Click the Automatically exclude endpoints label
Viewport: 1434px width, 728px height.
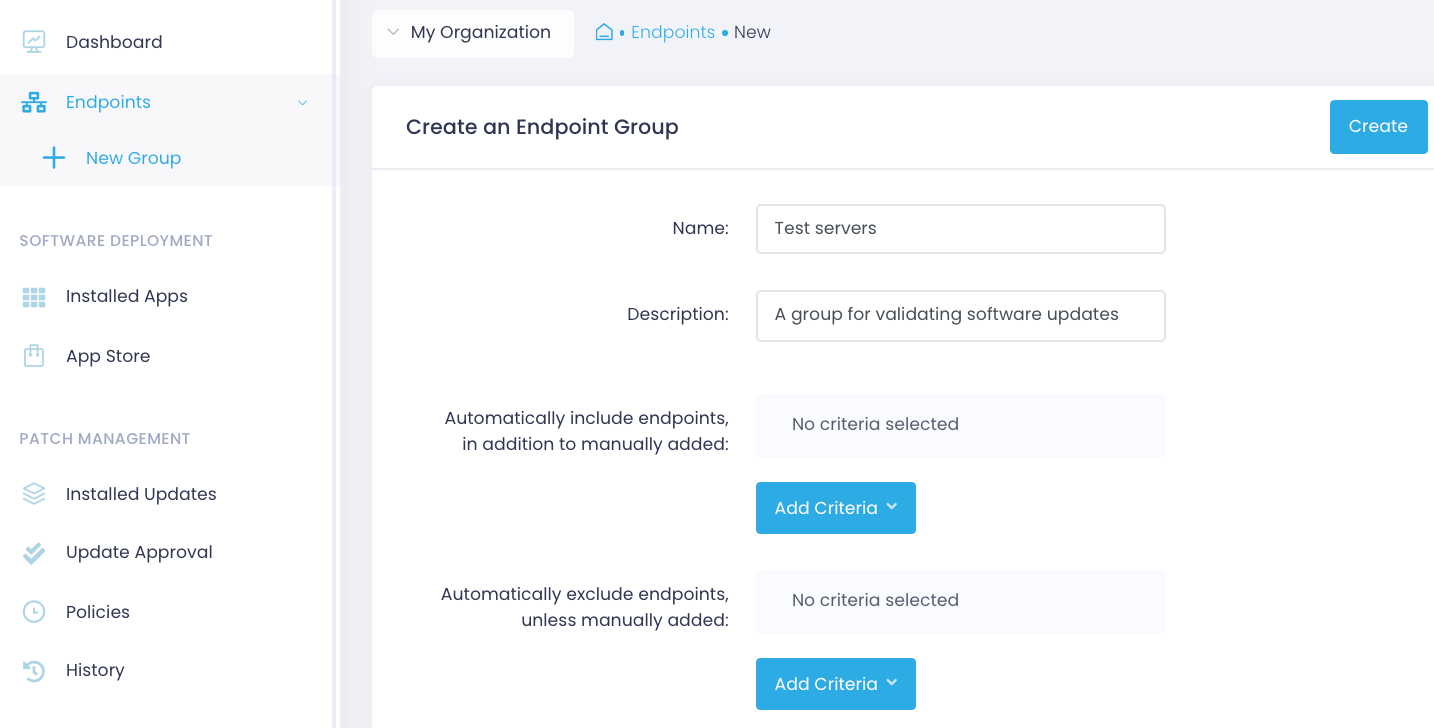click(585, 607)
